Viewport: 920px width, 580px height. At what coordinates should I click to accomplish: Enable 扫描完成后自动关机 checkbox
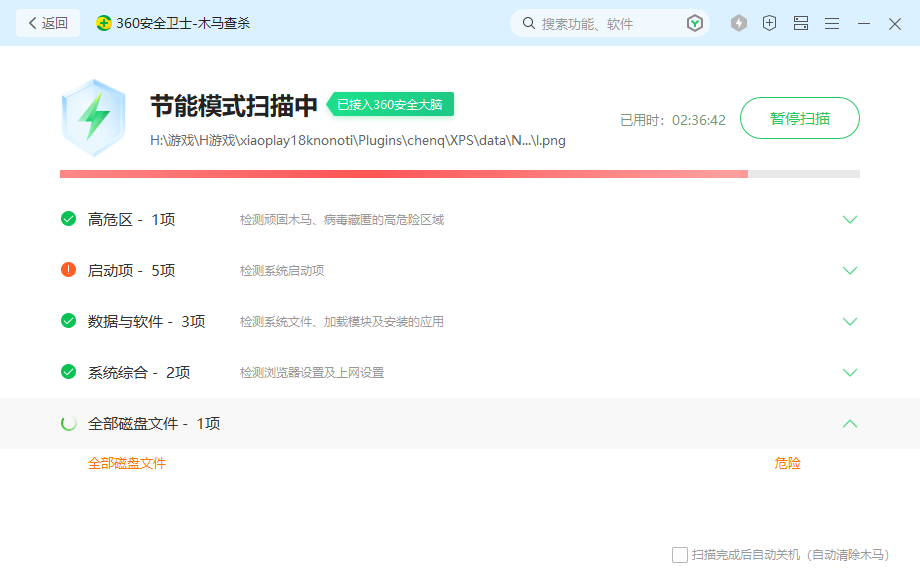coord(680,555)
